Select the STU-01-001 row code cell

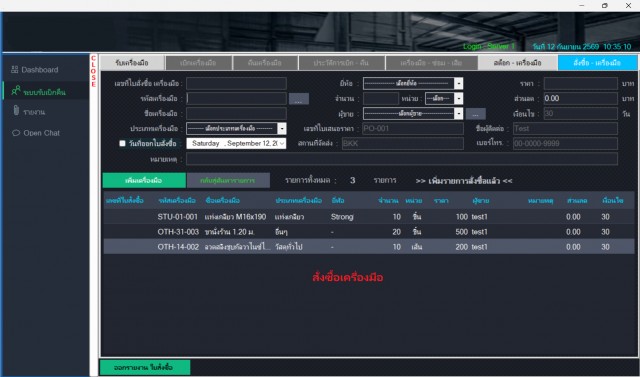pyautogui.click(x=178, y=217)
